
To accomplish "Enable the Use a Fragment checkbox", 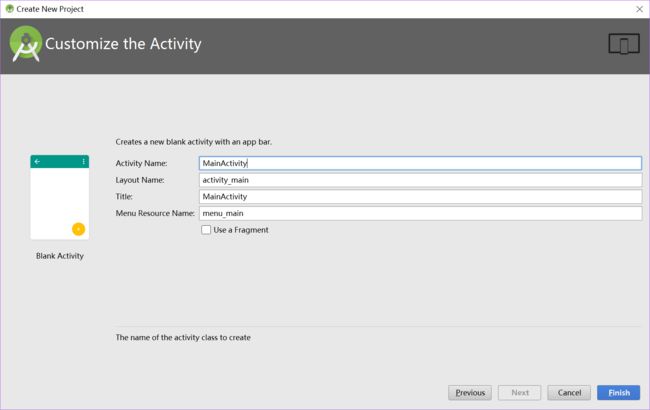I will point(206,230).
